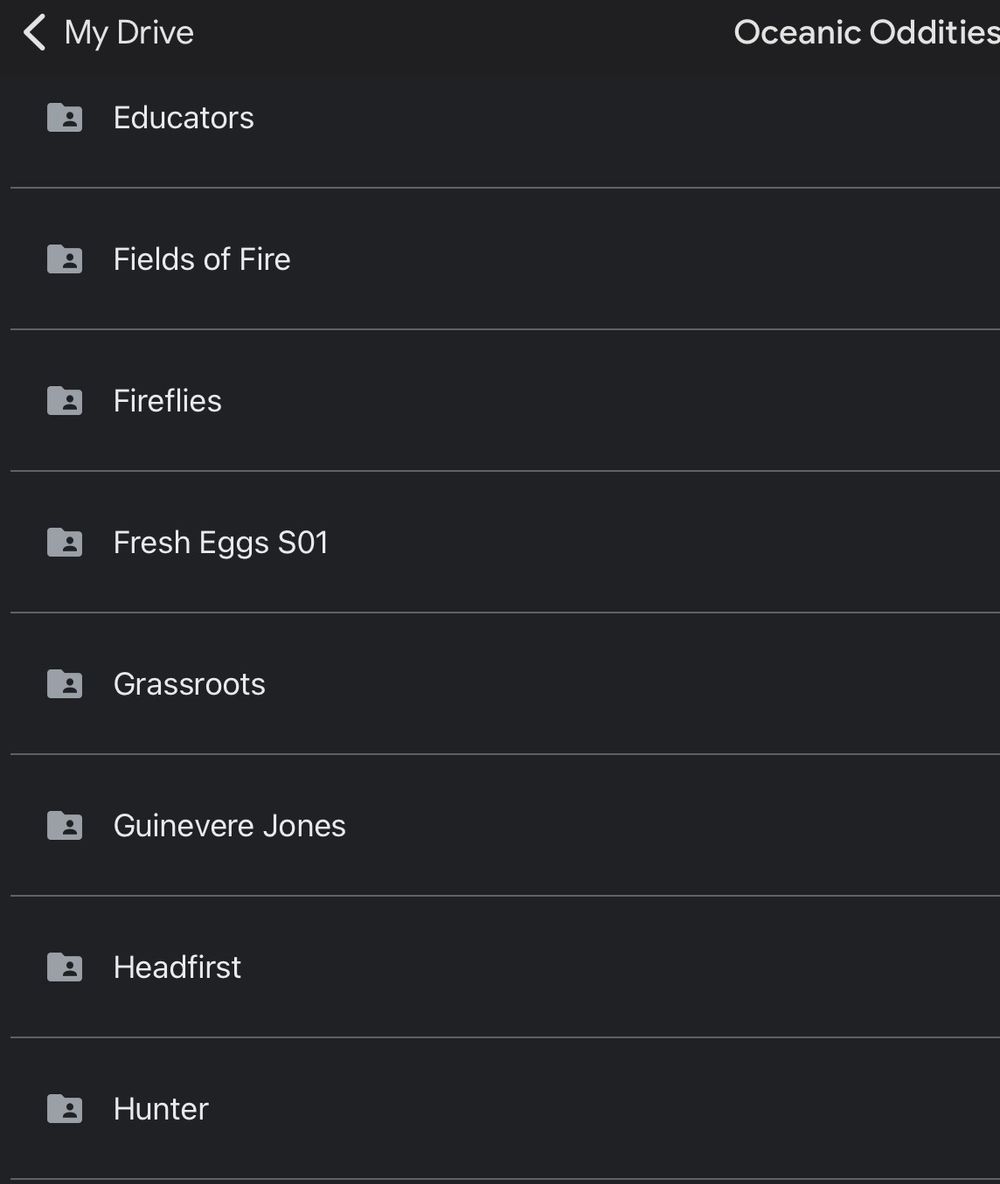Open the Fields of Fire folder

pyautogui.click(x=505, y=259)
